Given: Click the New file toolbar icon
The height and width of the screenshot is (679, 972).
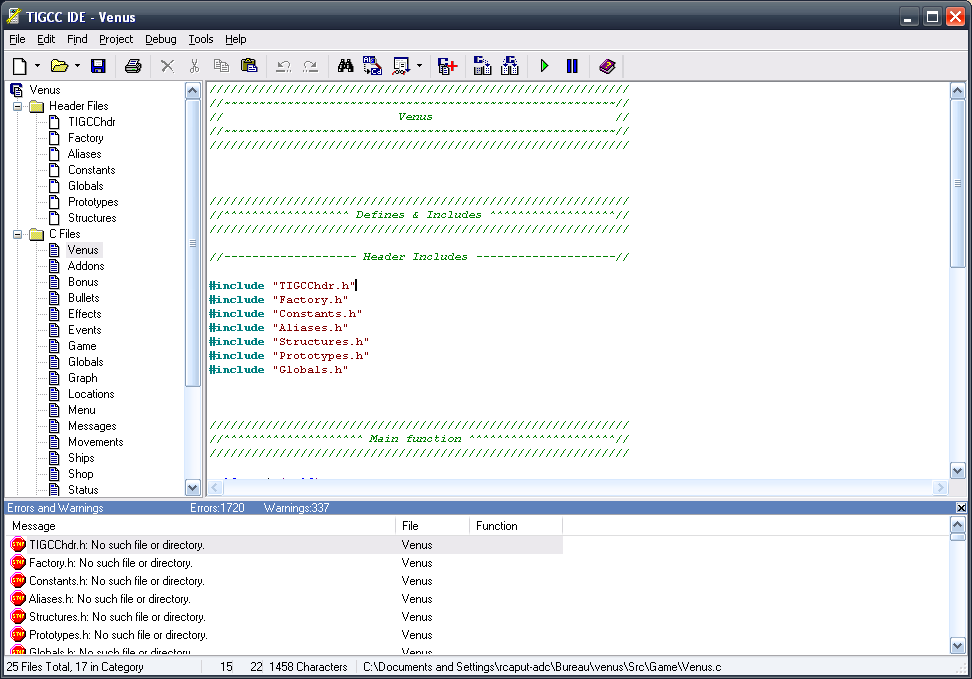Looking at the screenshot, I should [19, 66].
